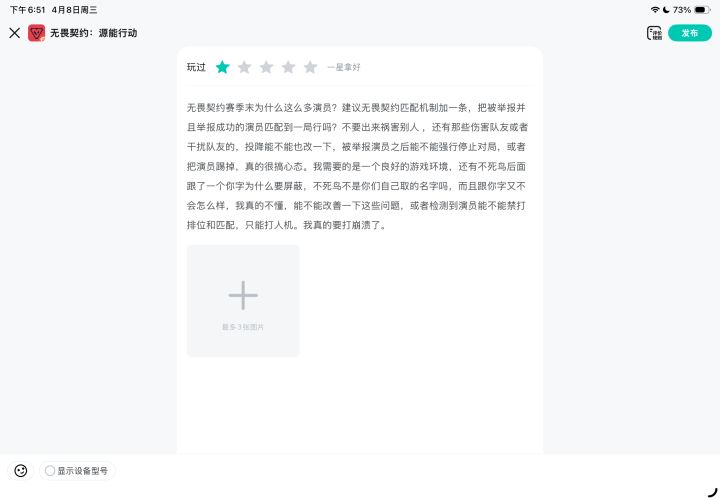Close the review editor with the X

tap(15, 33)
